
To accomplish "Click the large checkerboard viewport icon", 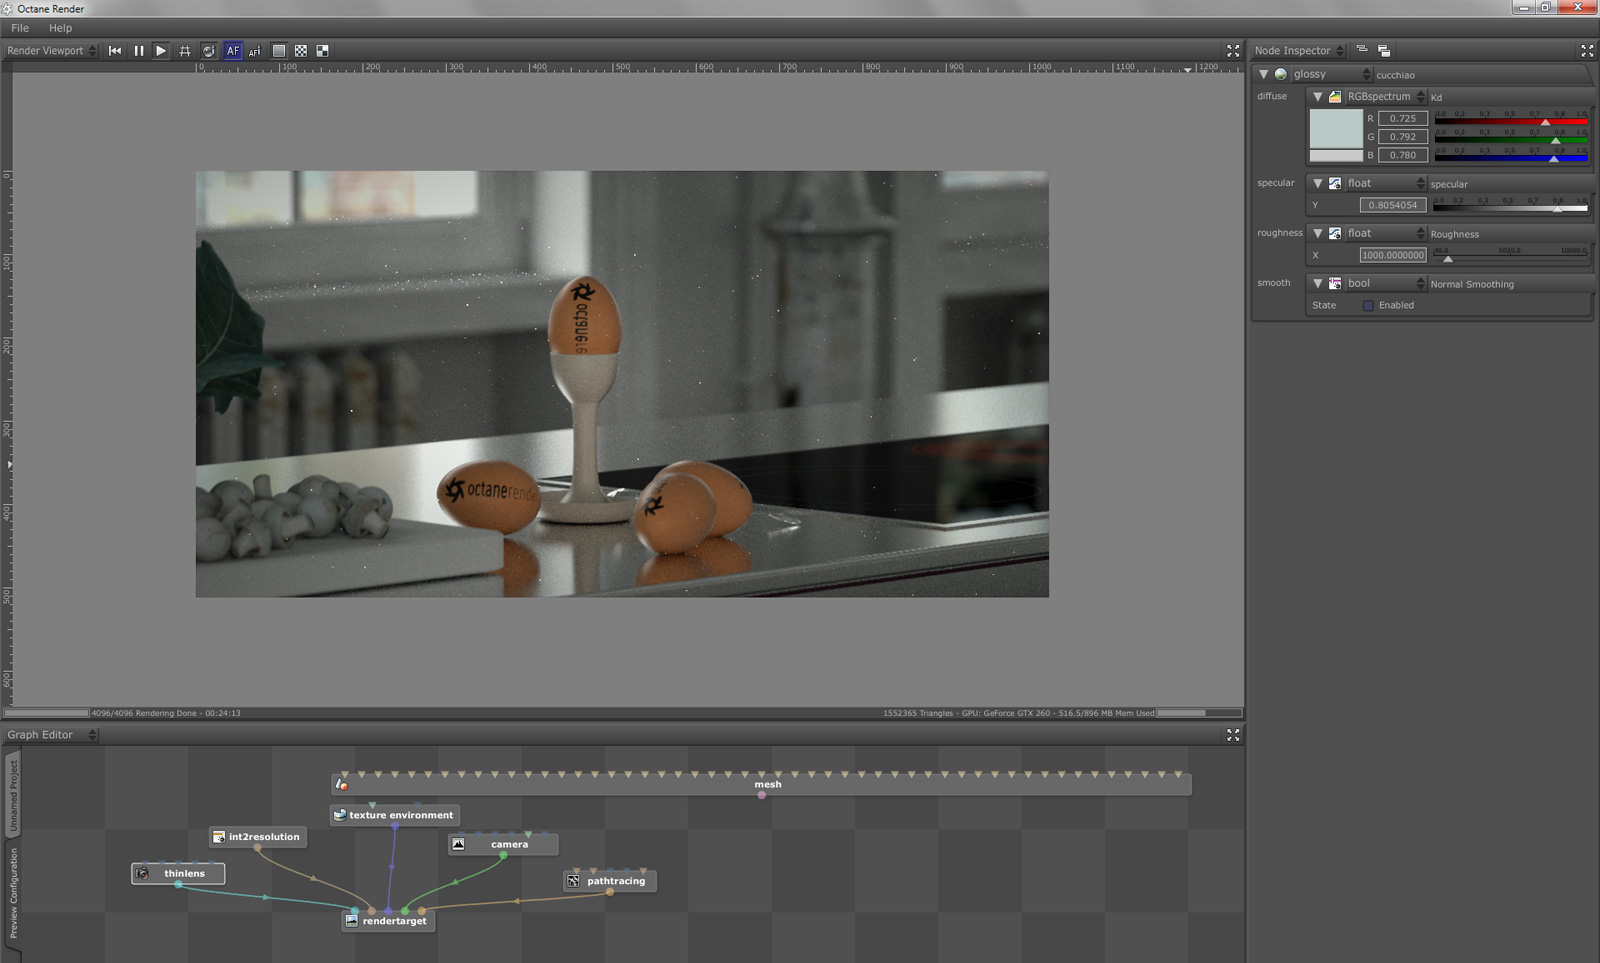I will click(x=323, y=51).
